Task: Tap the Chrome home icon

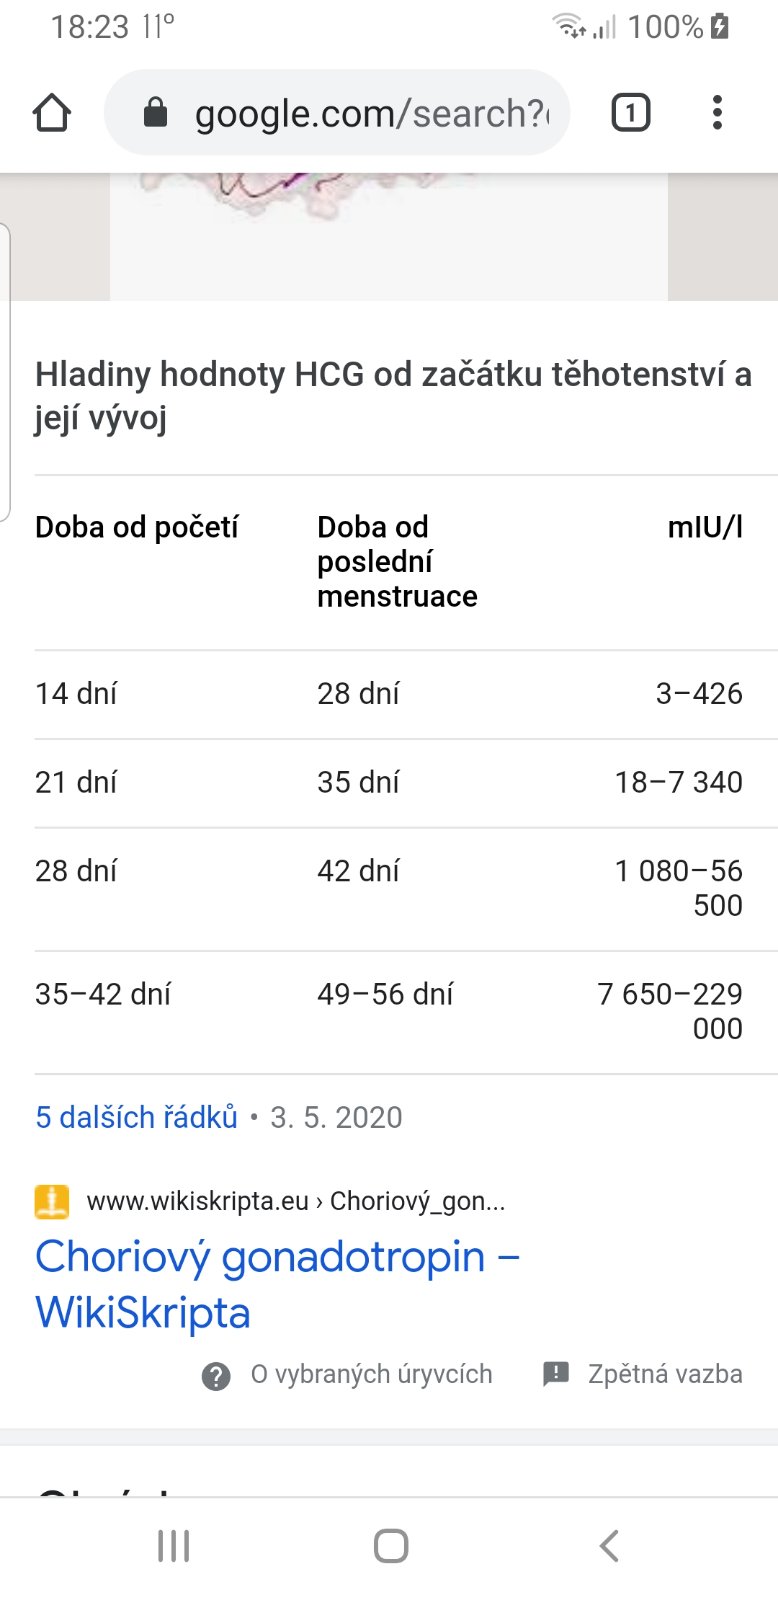Action: pyautogui.click(x=52, y=113)
